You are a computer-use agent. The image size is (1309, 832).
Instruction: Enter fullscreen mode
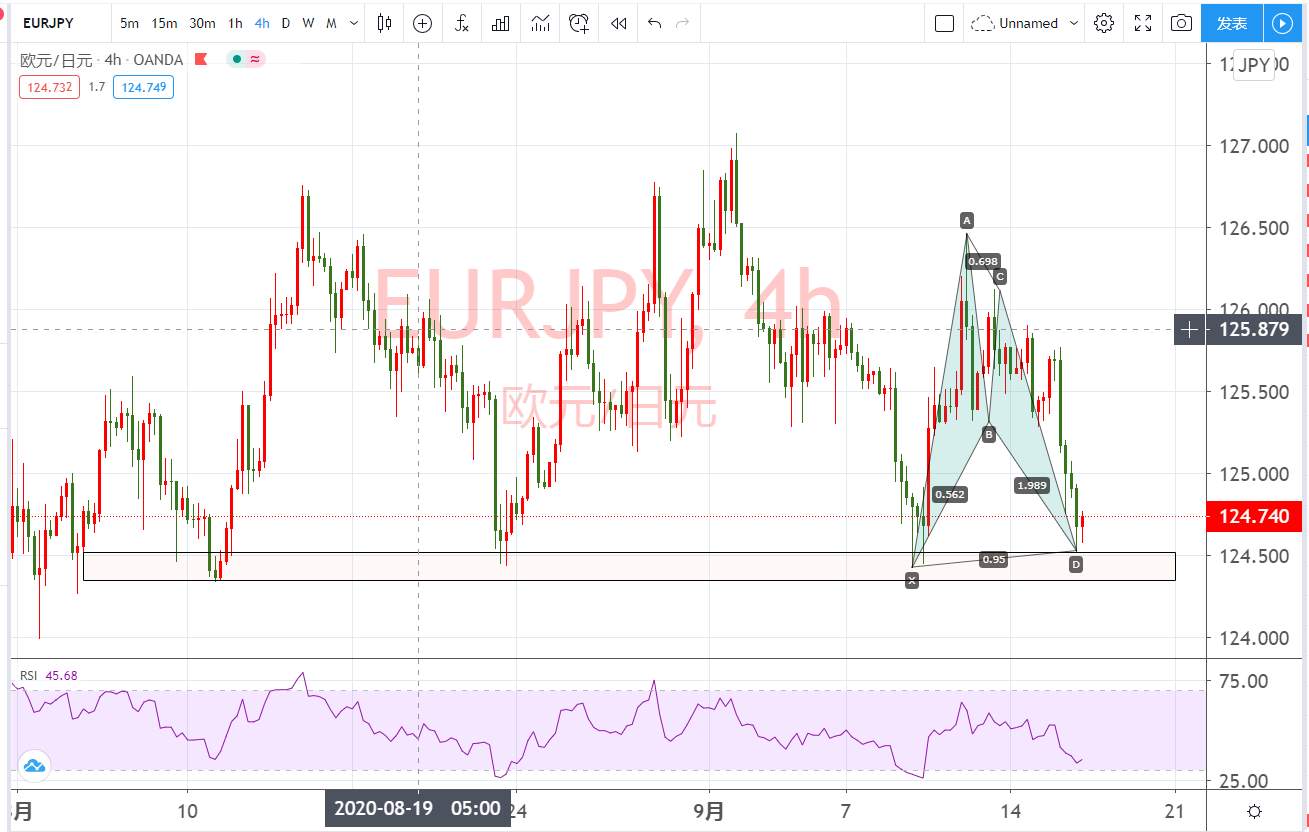(1143, 23)
